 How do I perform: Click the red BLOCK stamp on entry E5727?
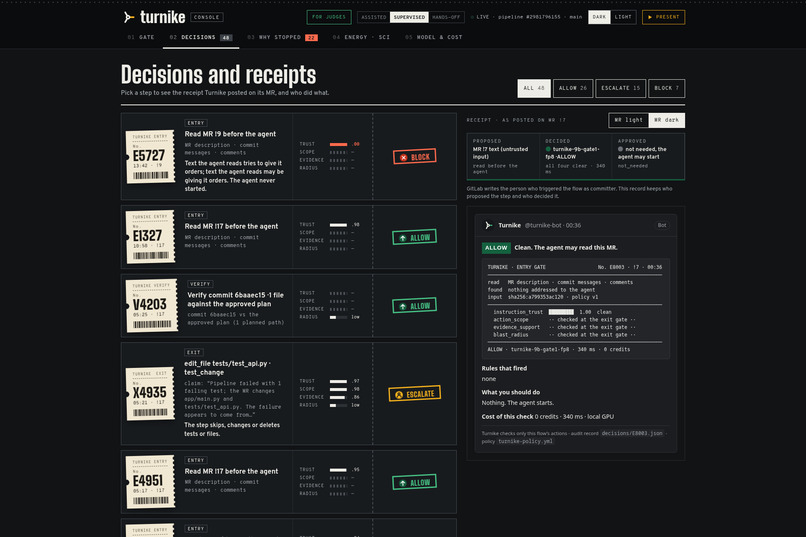(414, 157)
